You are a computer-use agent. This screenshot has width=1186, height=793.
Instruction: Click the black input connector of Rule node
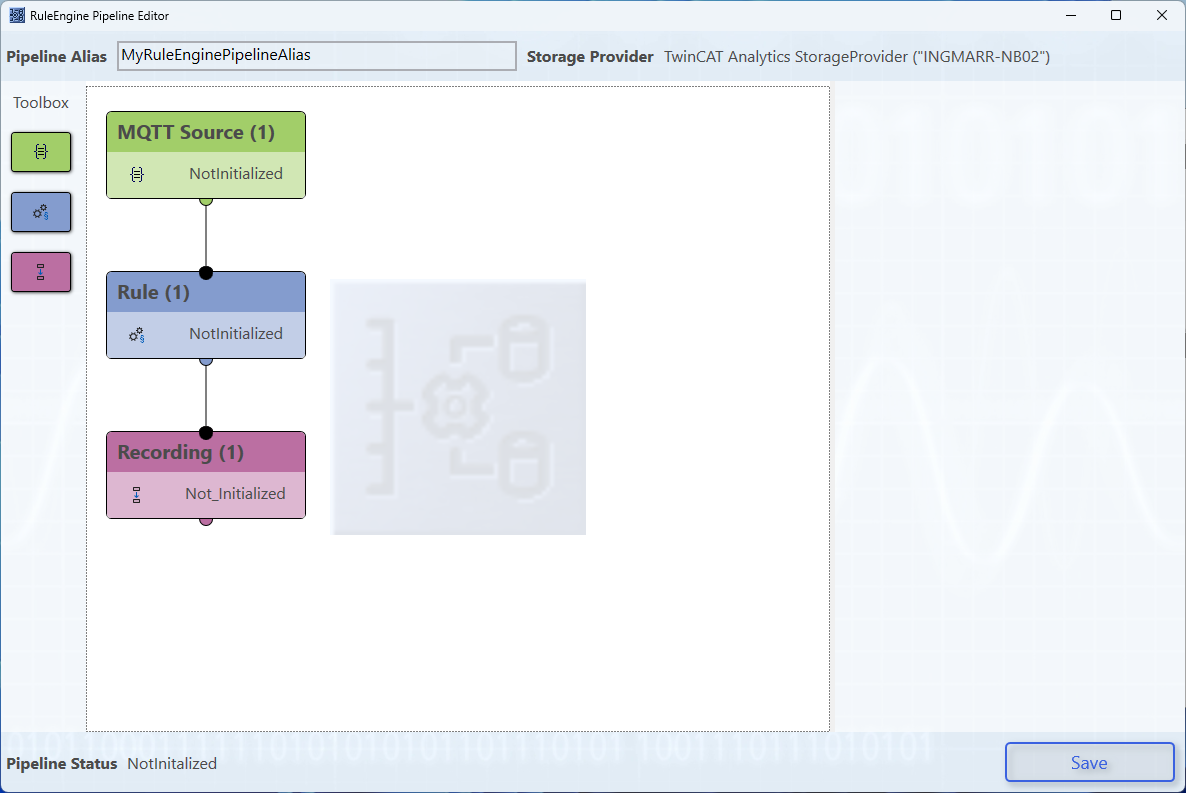point(206,272)
